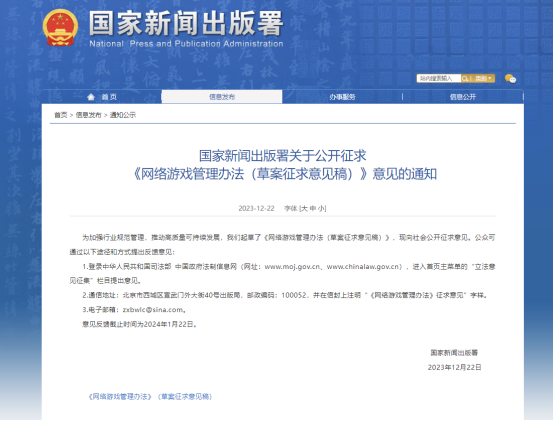Focus the 站内搜索 search input field
The width and height of the screenshot is (553, 421).
pos(439,78)
